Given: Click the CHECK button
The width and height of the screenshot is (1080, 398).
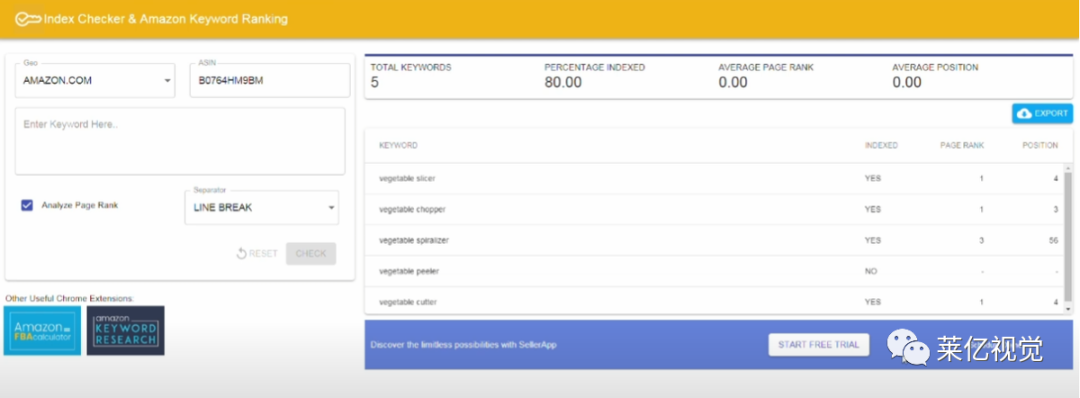Looking at the screenshot, I should [311, 253].
